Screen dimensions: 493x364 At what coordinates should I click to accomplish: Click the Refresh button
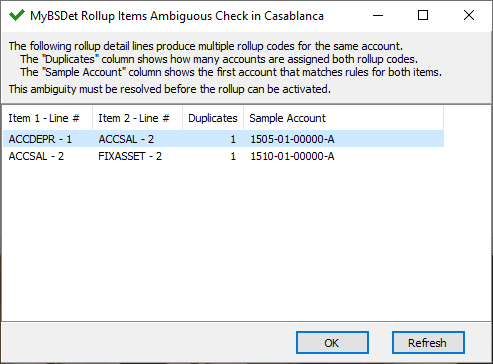tap(428, 342)
